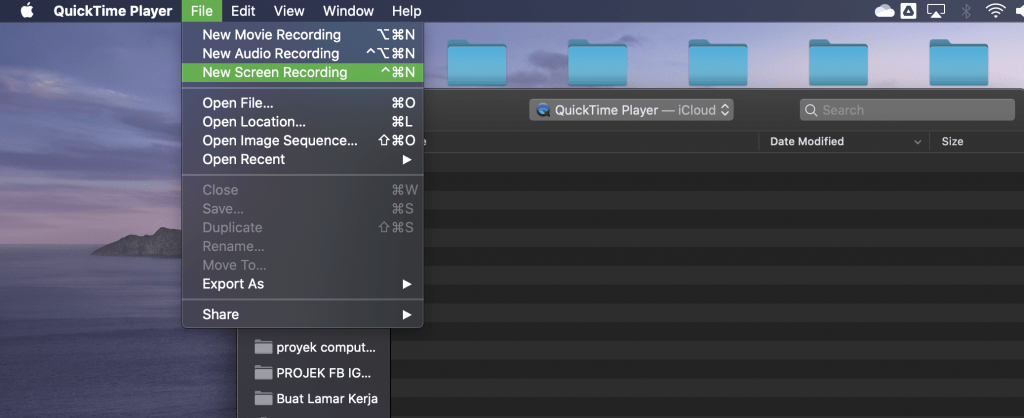
Task: Open the View menu
Action: [289, 11]
